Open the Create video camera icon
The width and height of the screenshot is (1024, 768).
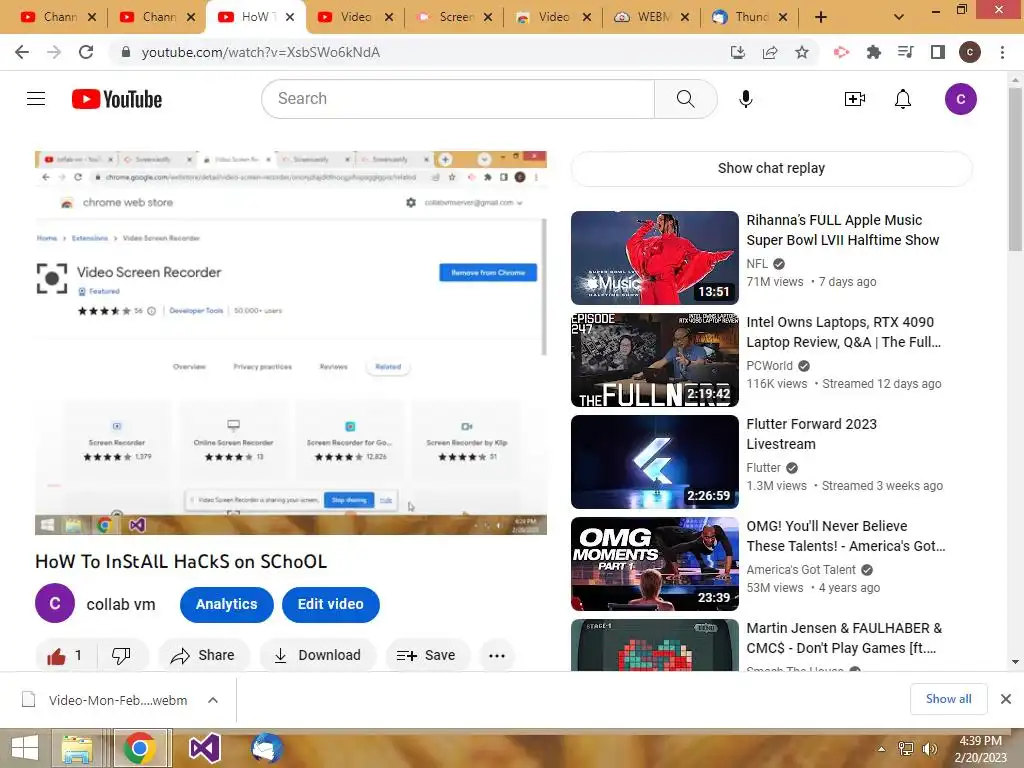tap(854, 99)
